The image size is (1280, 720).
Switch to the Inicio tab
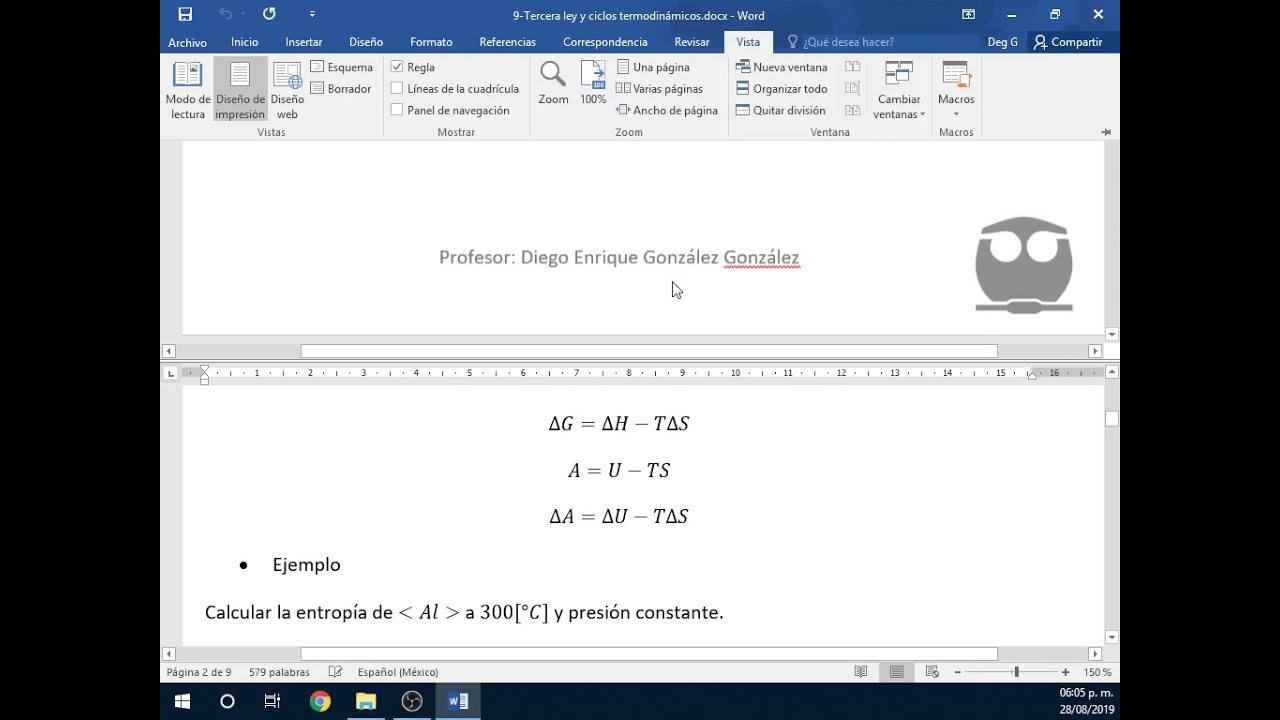click(244, 42)
